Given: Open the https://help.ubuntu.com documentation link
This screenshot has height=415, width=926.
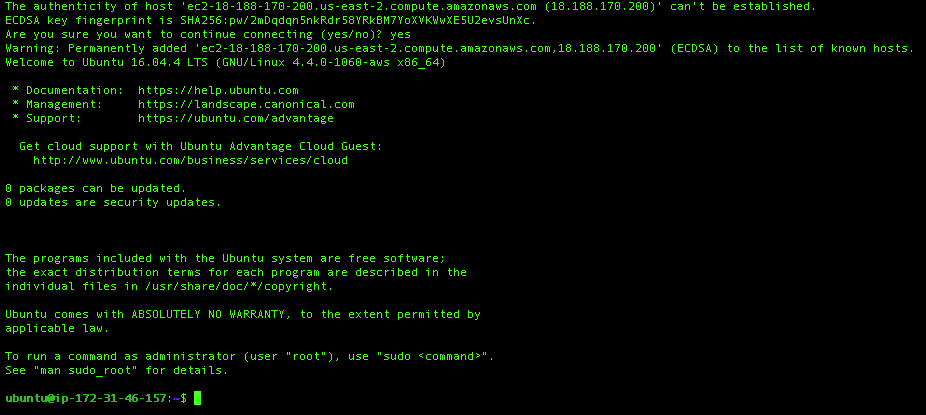Looking at the screenshot, I should tap(219, 90).
